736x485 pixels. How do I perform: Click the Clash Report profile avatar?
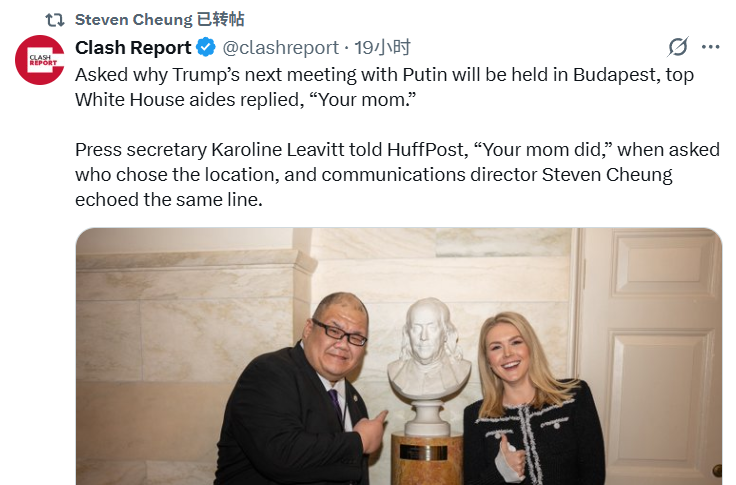(x=40, y=60)
